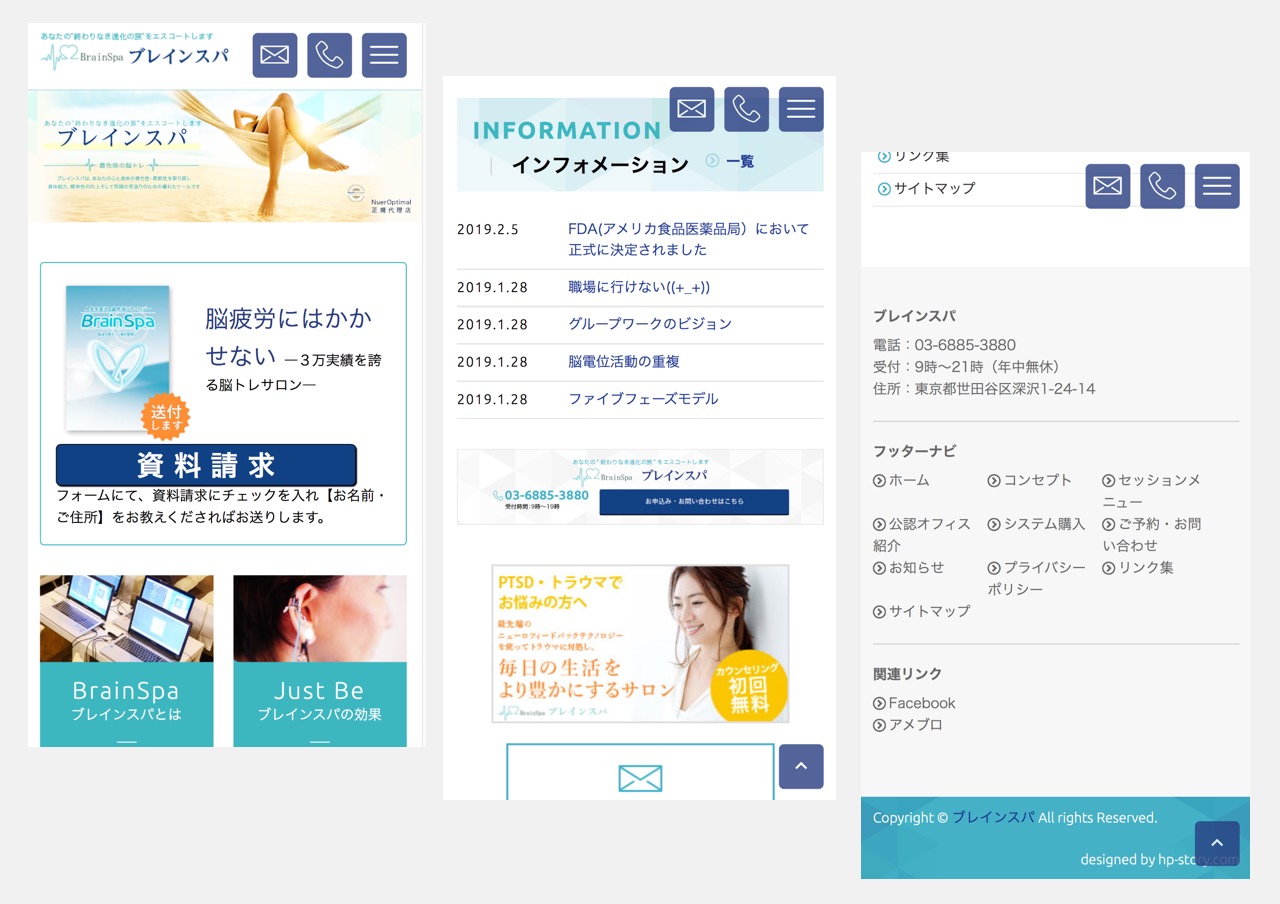Click ご予約・お問い合わせ in footer navigation
This screenshot has height=904, width=1280.
tap(1152, 534)
